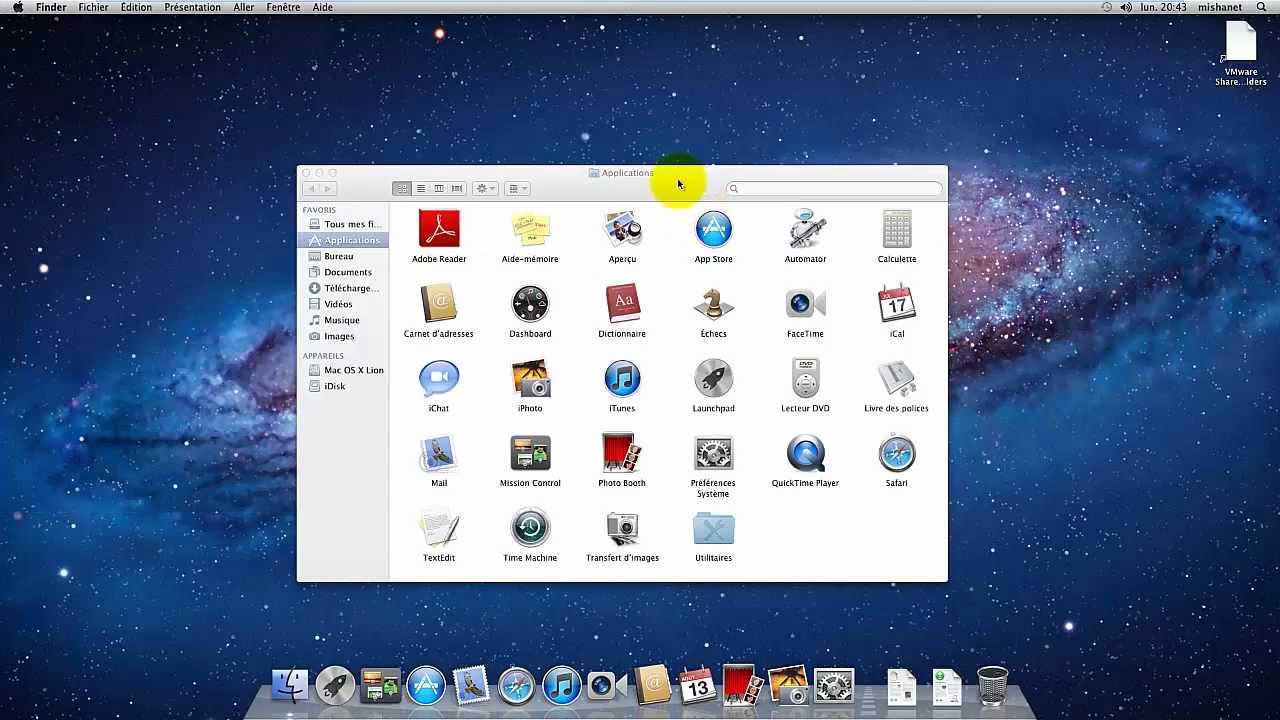Open the Fichier menu

tap(93, 7)
